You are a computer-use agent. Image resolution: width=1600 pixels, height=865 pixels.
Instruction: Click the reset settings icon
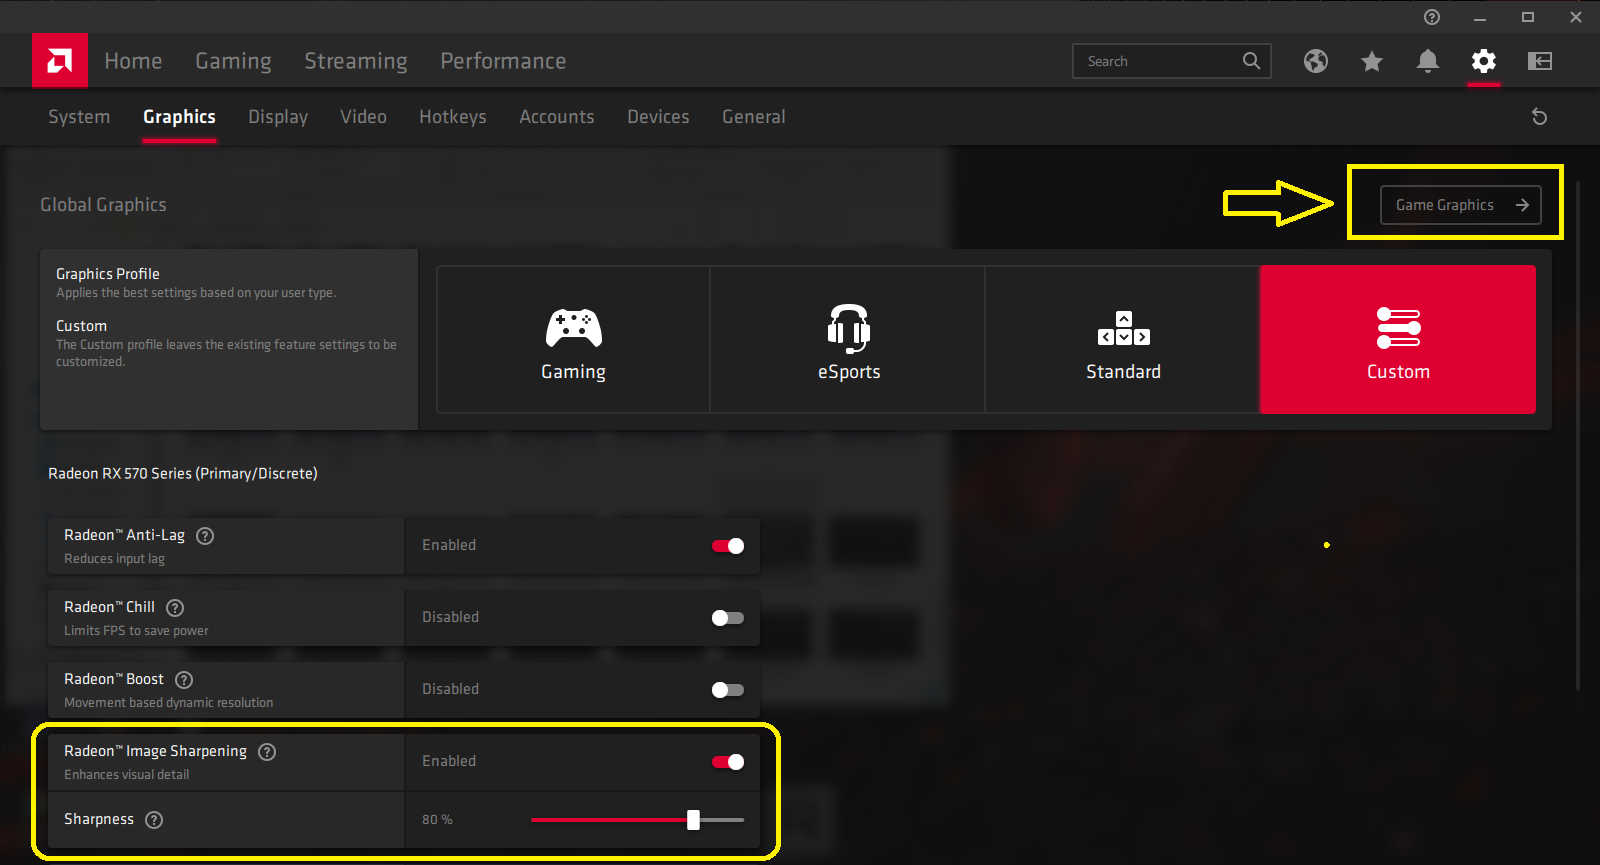click(1540, 117)
